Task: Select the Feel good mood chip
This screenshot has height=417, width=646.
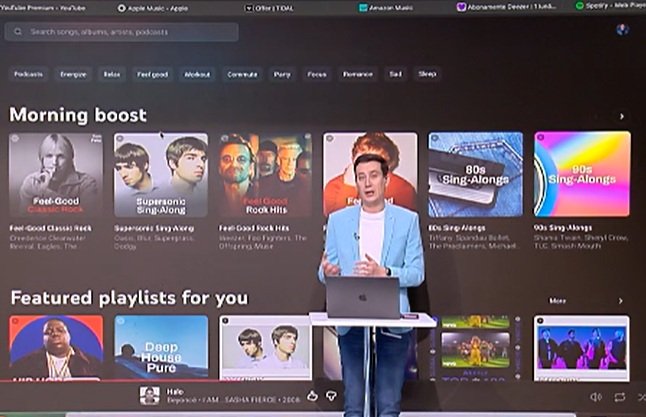Action: click(x=152, y=75)
